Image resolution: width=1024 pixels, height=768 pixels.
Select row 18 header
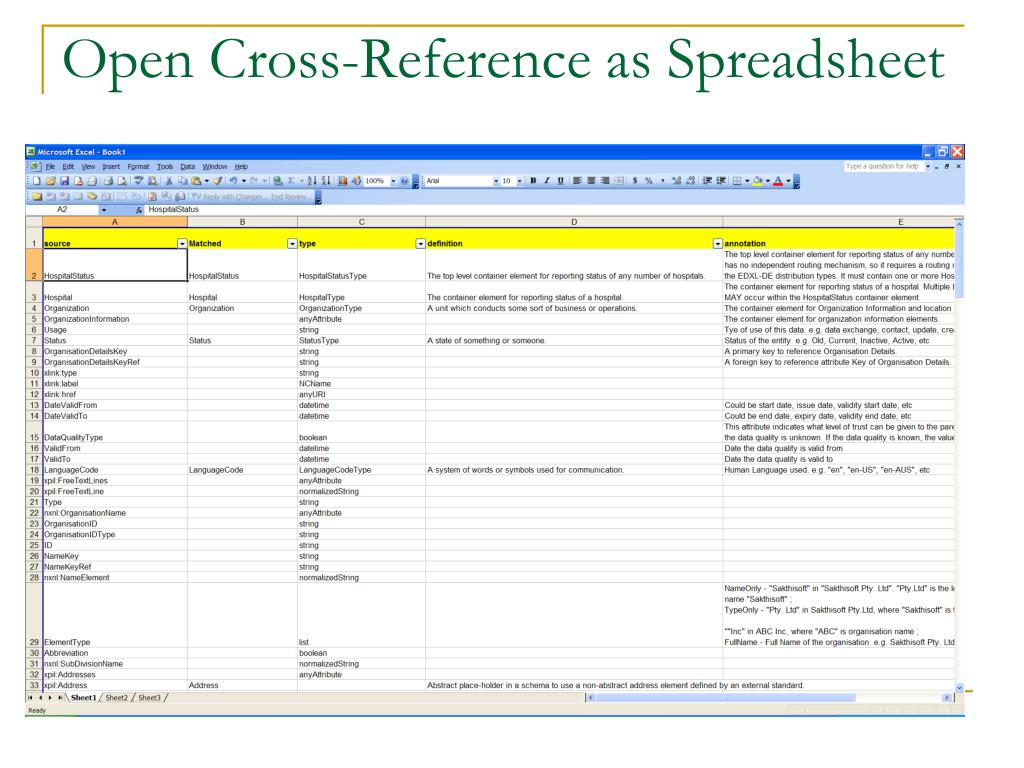click(x=34, y=470)
